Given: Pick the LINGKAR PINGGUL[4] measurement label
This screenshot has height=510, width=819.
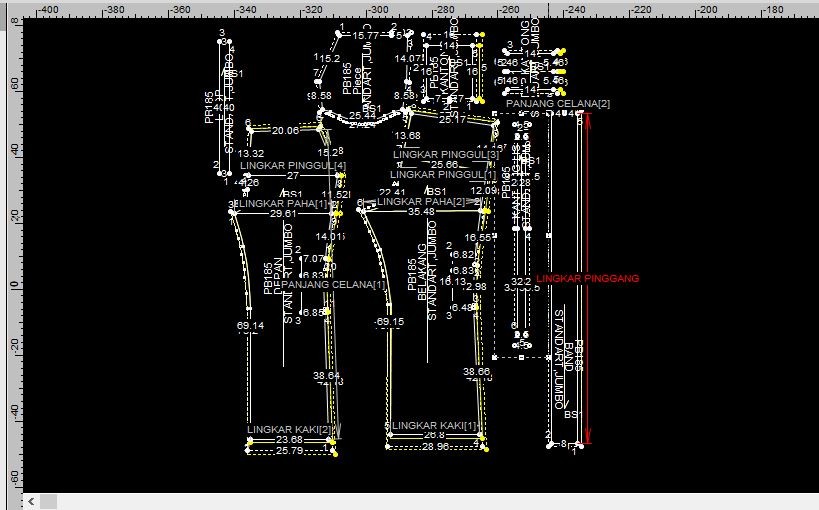Looking at the screenshot, I should click(293, 165).
